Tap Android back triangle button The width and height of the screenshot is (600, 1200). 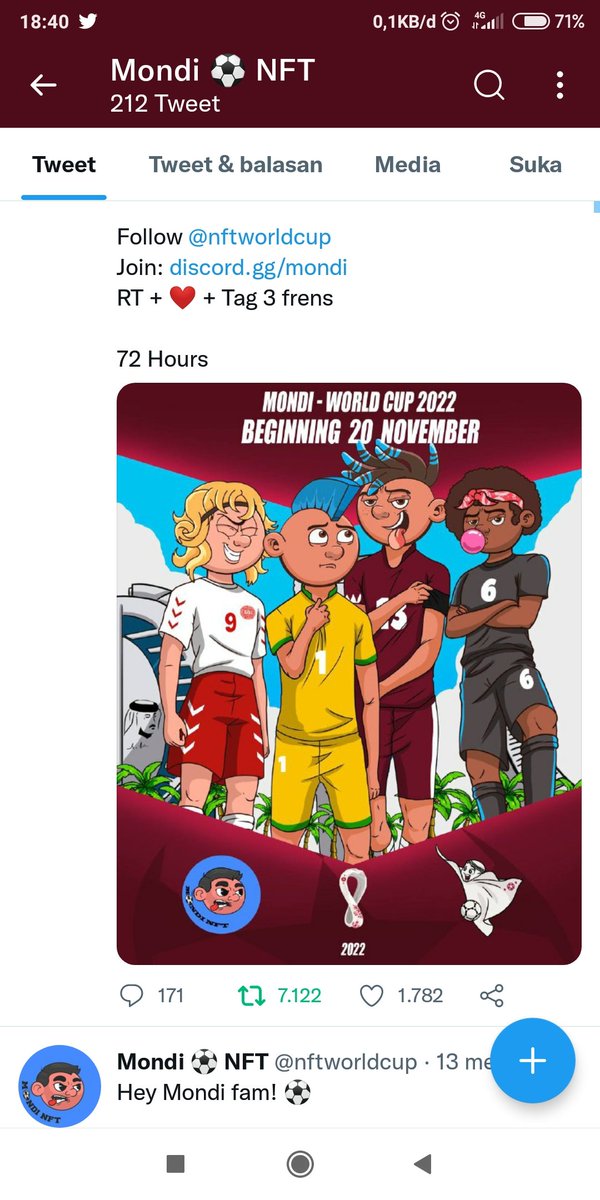[x=422, y=1163]
